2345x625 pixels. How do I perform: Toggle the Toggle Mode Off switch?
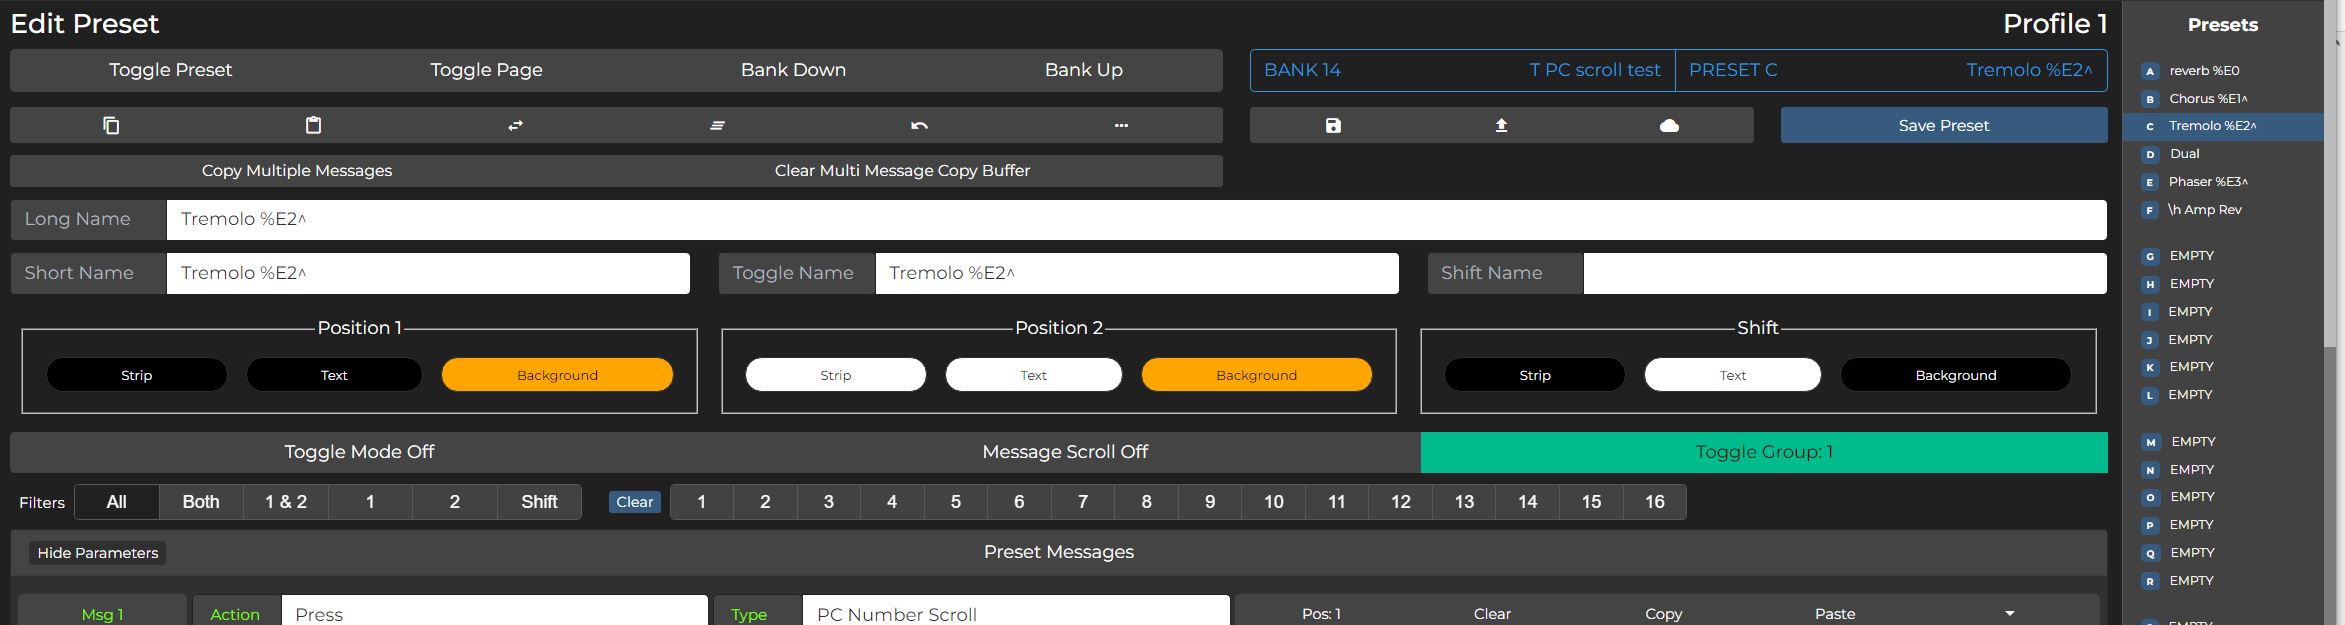tap(359, 452)
